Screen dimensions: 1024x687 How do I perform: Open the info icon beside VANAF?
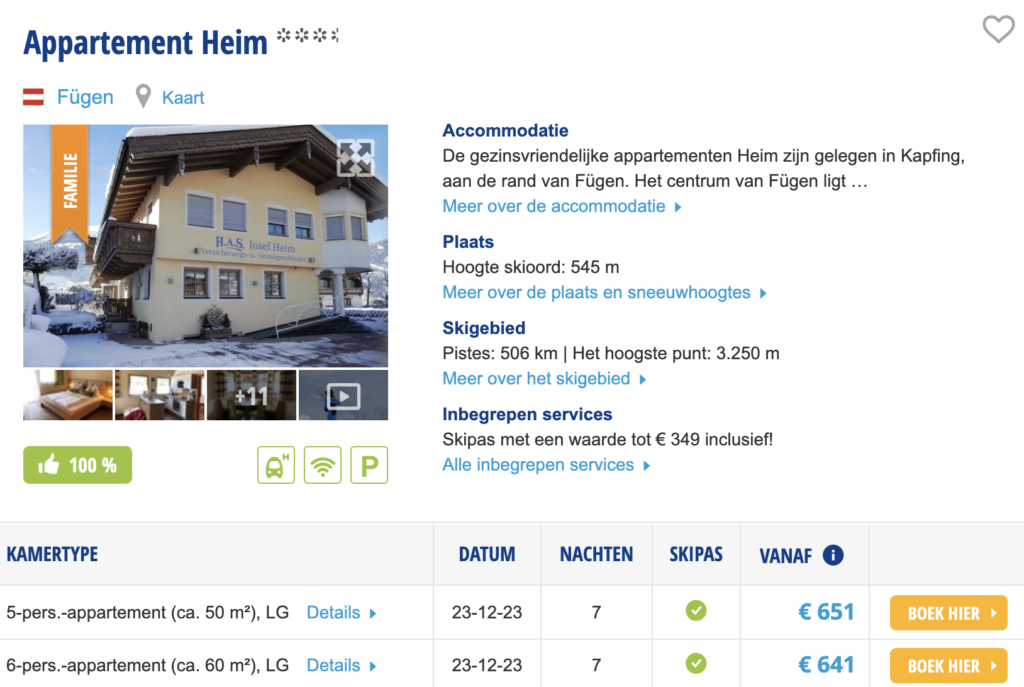coord(833,555)
